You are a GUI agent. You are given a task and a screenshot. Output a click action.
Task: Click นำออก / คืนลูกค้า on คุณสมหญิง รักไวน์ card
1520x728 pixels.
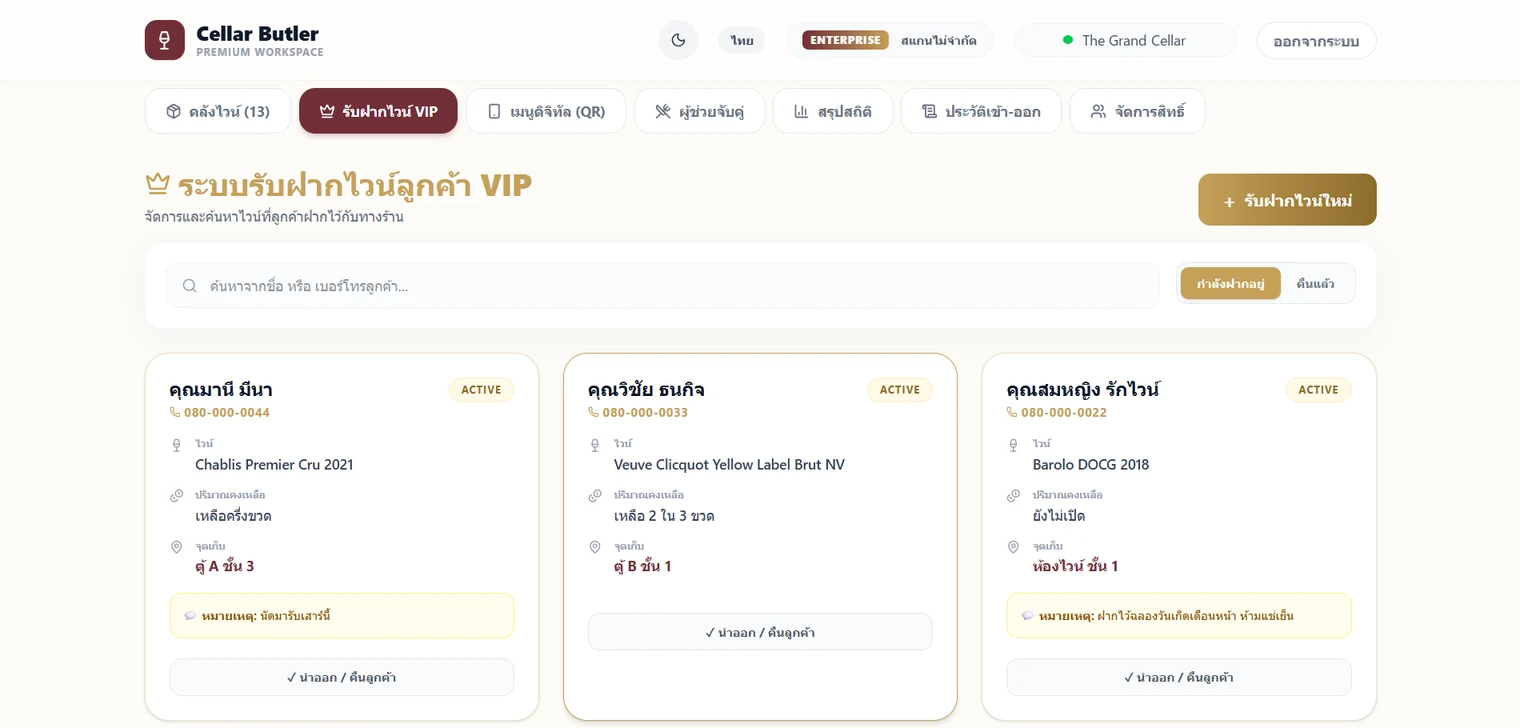pos(1179,677)
